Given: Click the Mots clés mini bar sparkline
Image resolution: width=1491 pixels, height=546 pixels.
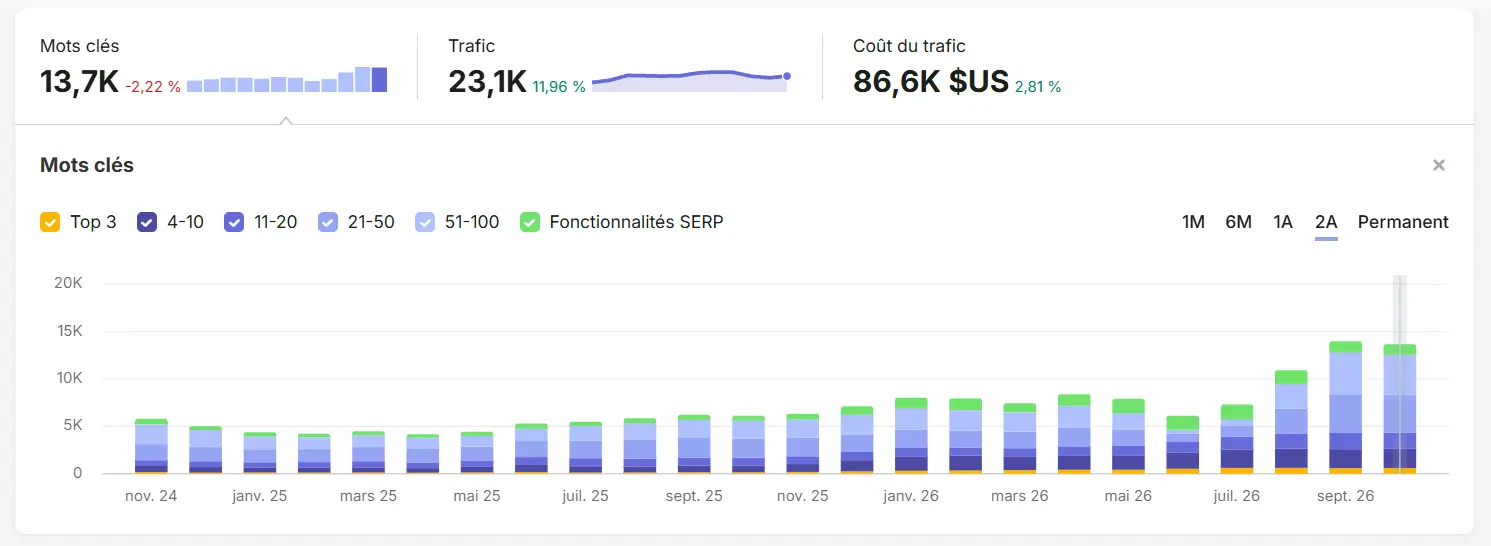Looking at the screenshot, I should pyautogui.click(x=287, y=79).
